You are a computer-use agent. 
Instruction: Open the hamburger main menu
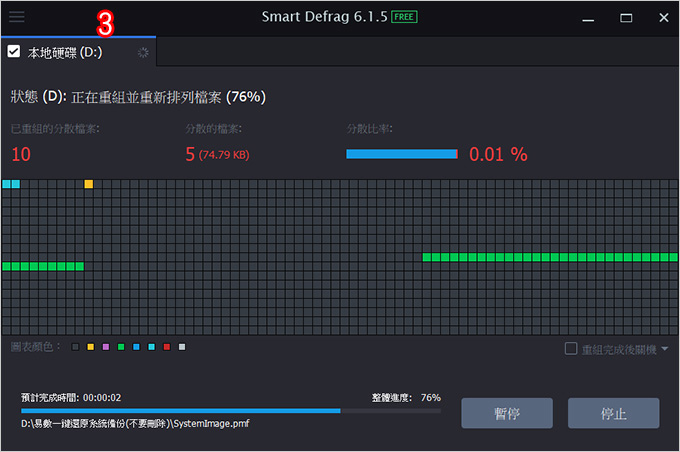[x=16, y=17]
